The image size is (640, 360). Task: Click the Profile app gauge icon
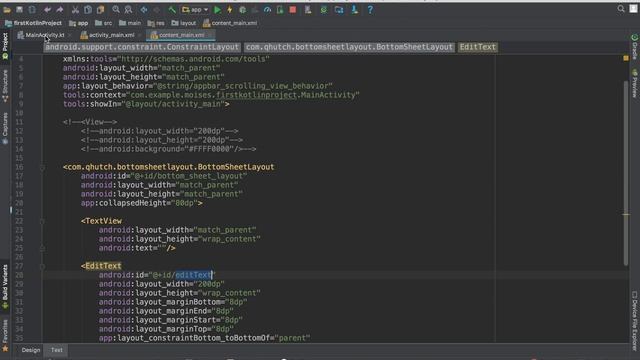[267, 9]
